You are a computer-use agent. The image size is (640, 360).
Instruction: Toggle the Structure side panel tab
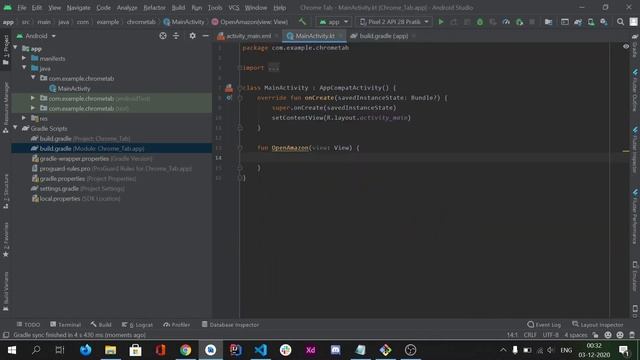coord(6,192)
